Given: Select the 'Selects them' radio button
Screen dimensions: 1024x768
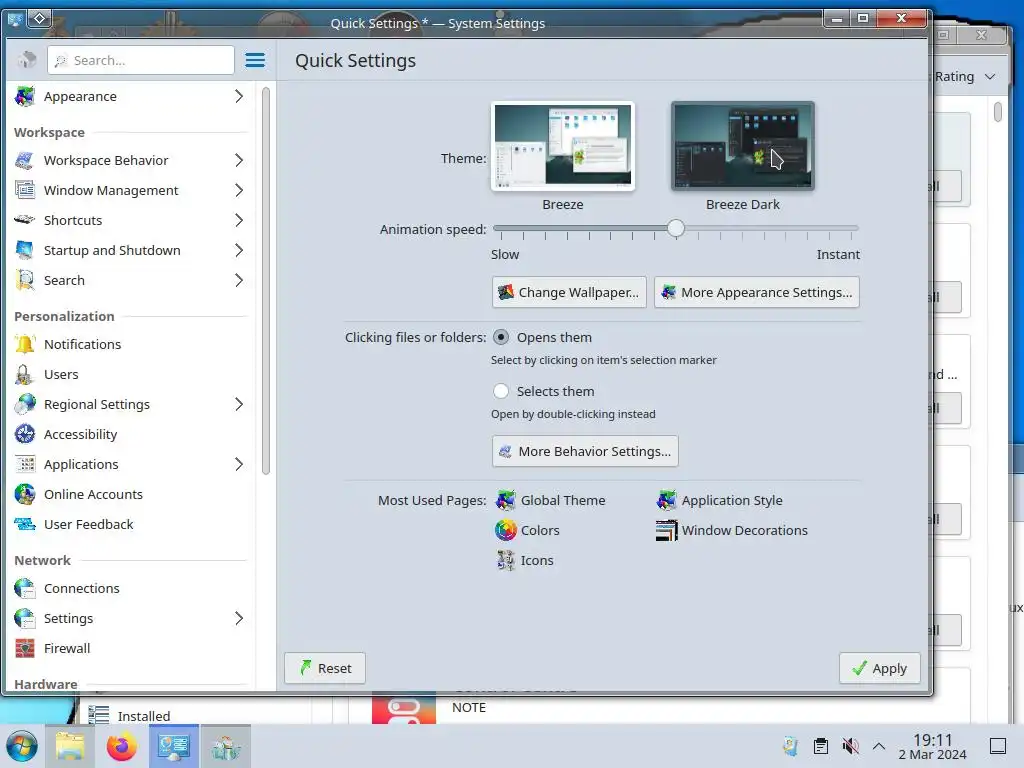Looking at the screenshot, I should (x=501, y=391).
